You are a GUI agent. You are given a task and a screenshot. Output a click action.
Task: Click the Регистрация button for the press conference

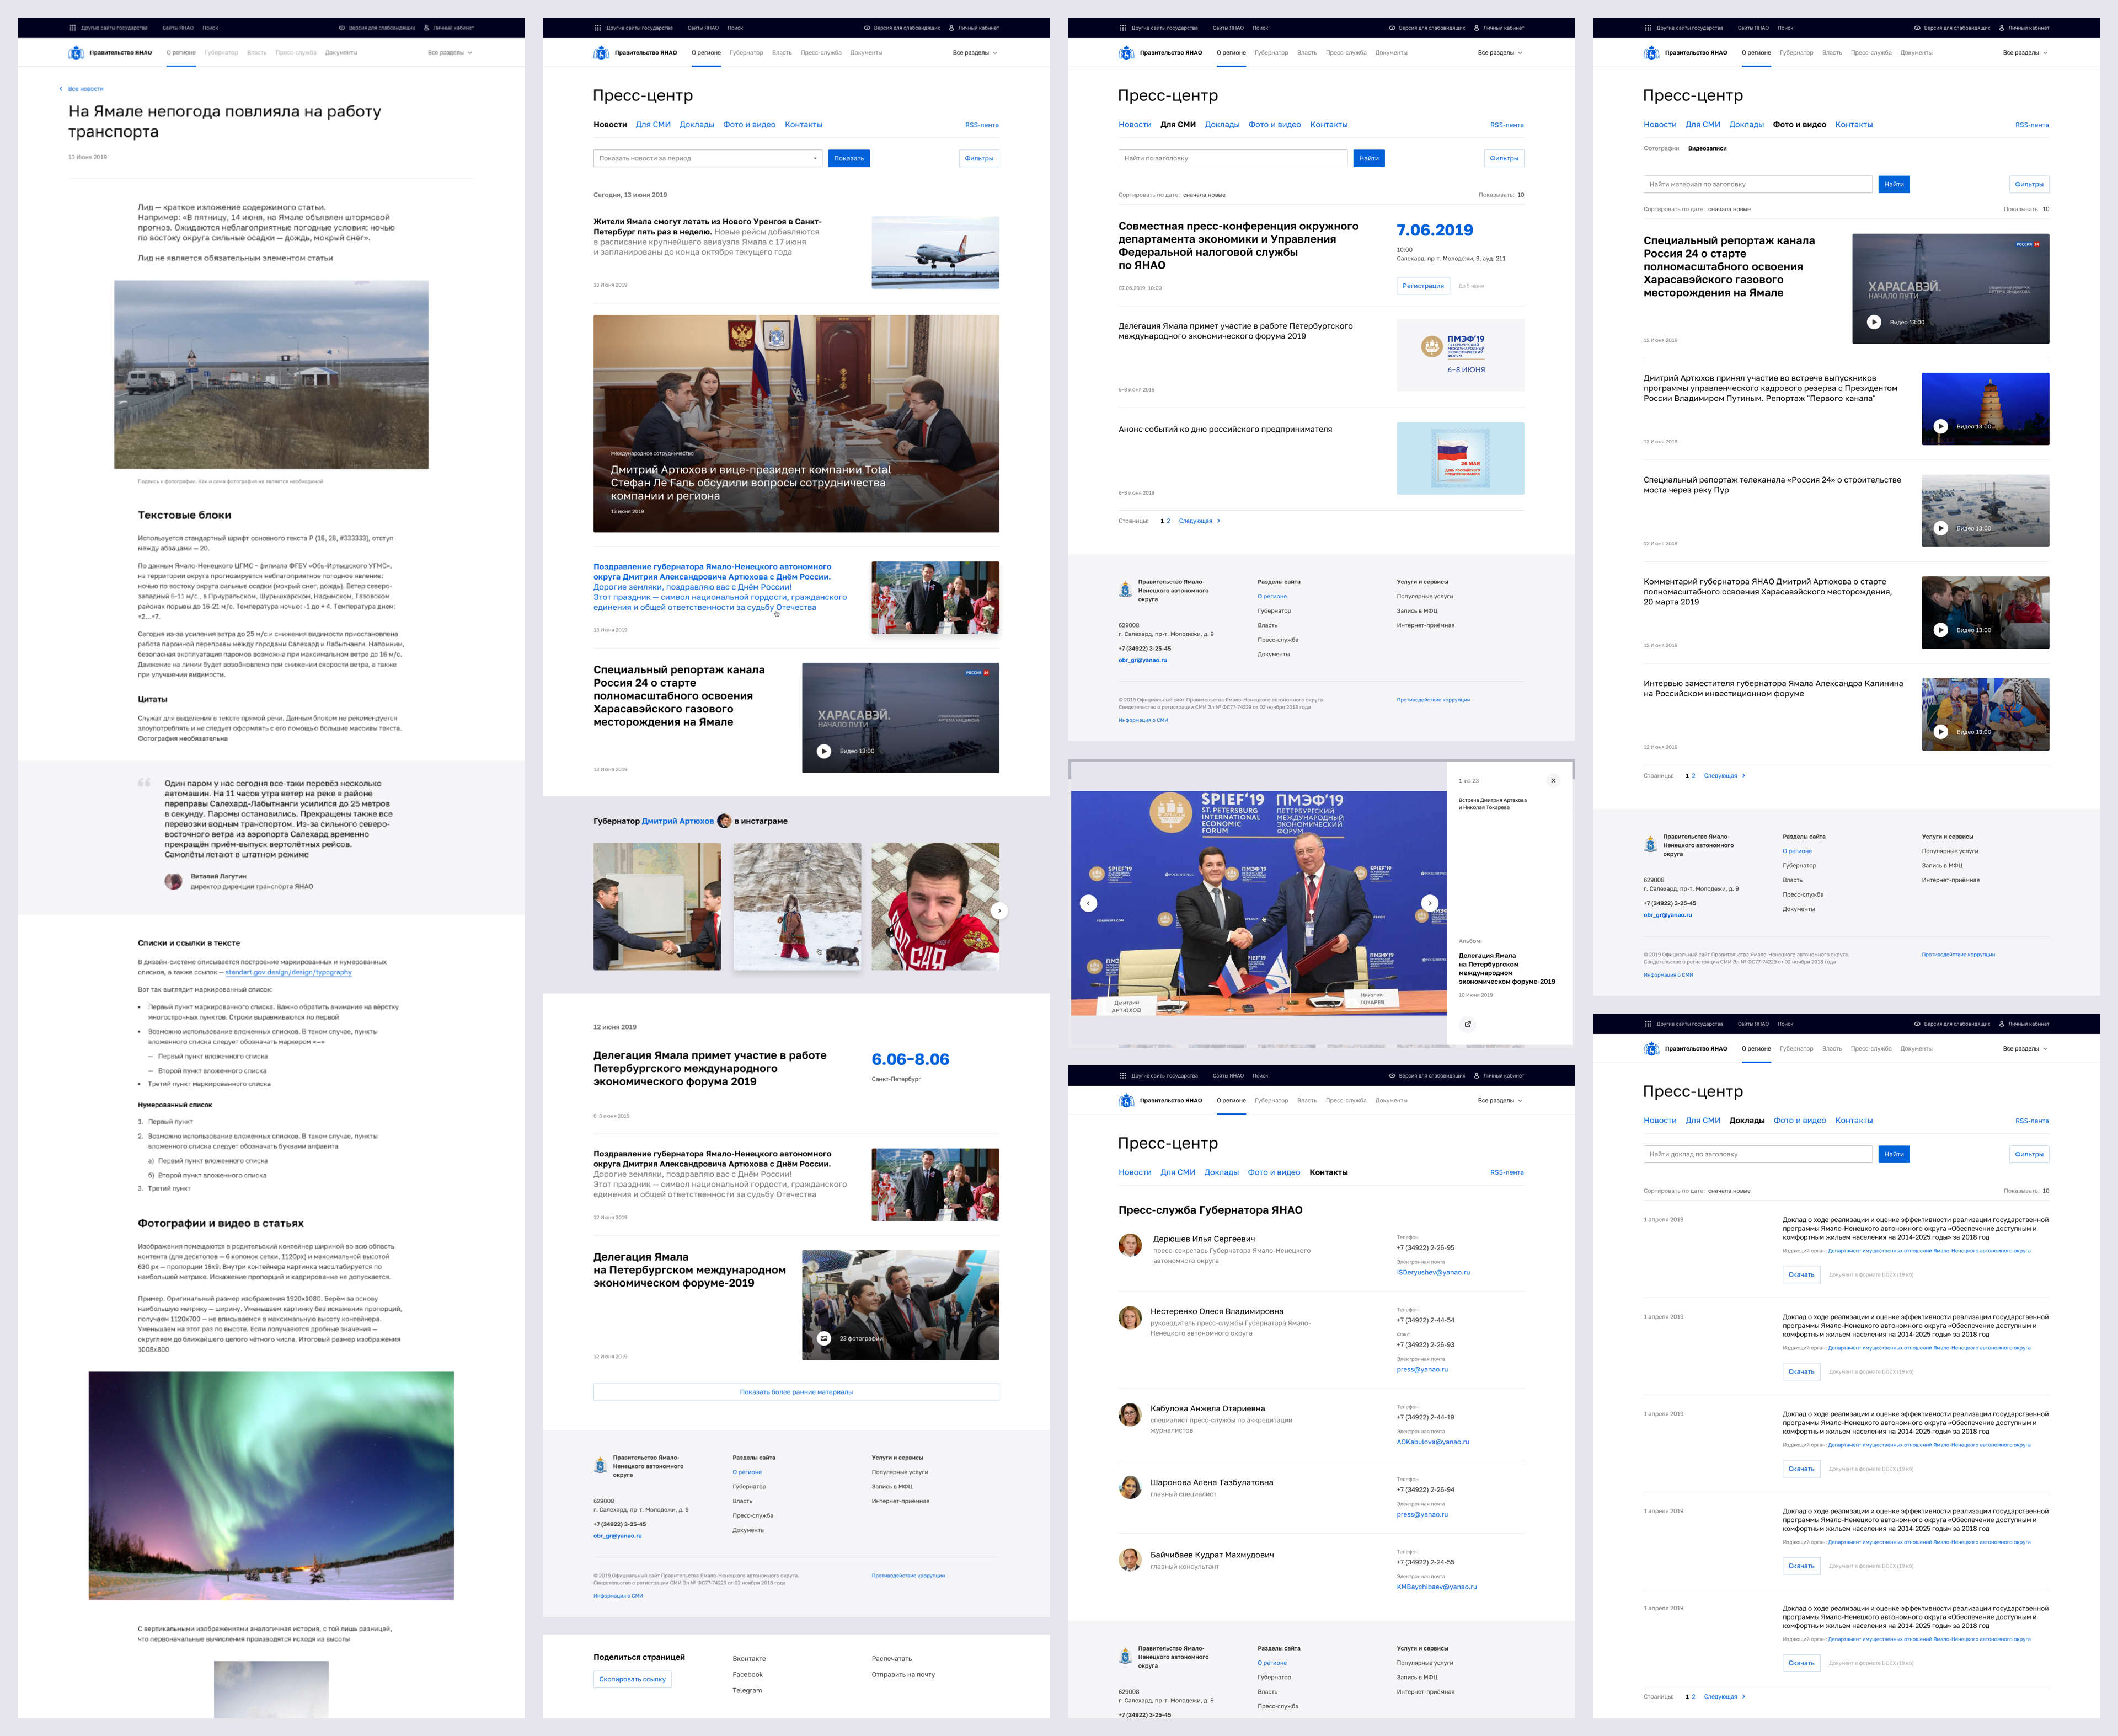click(x=1423, y=286)
